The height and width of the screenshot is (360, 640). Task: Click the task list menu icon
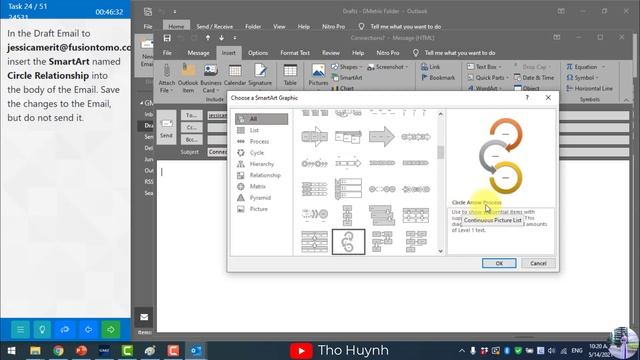point(20,329)
